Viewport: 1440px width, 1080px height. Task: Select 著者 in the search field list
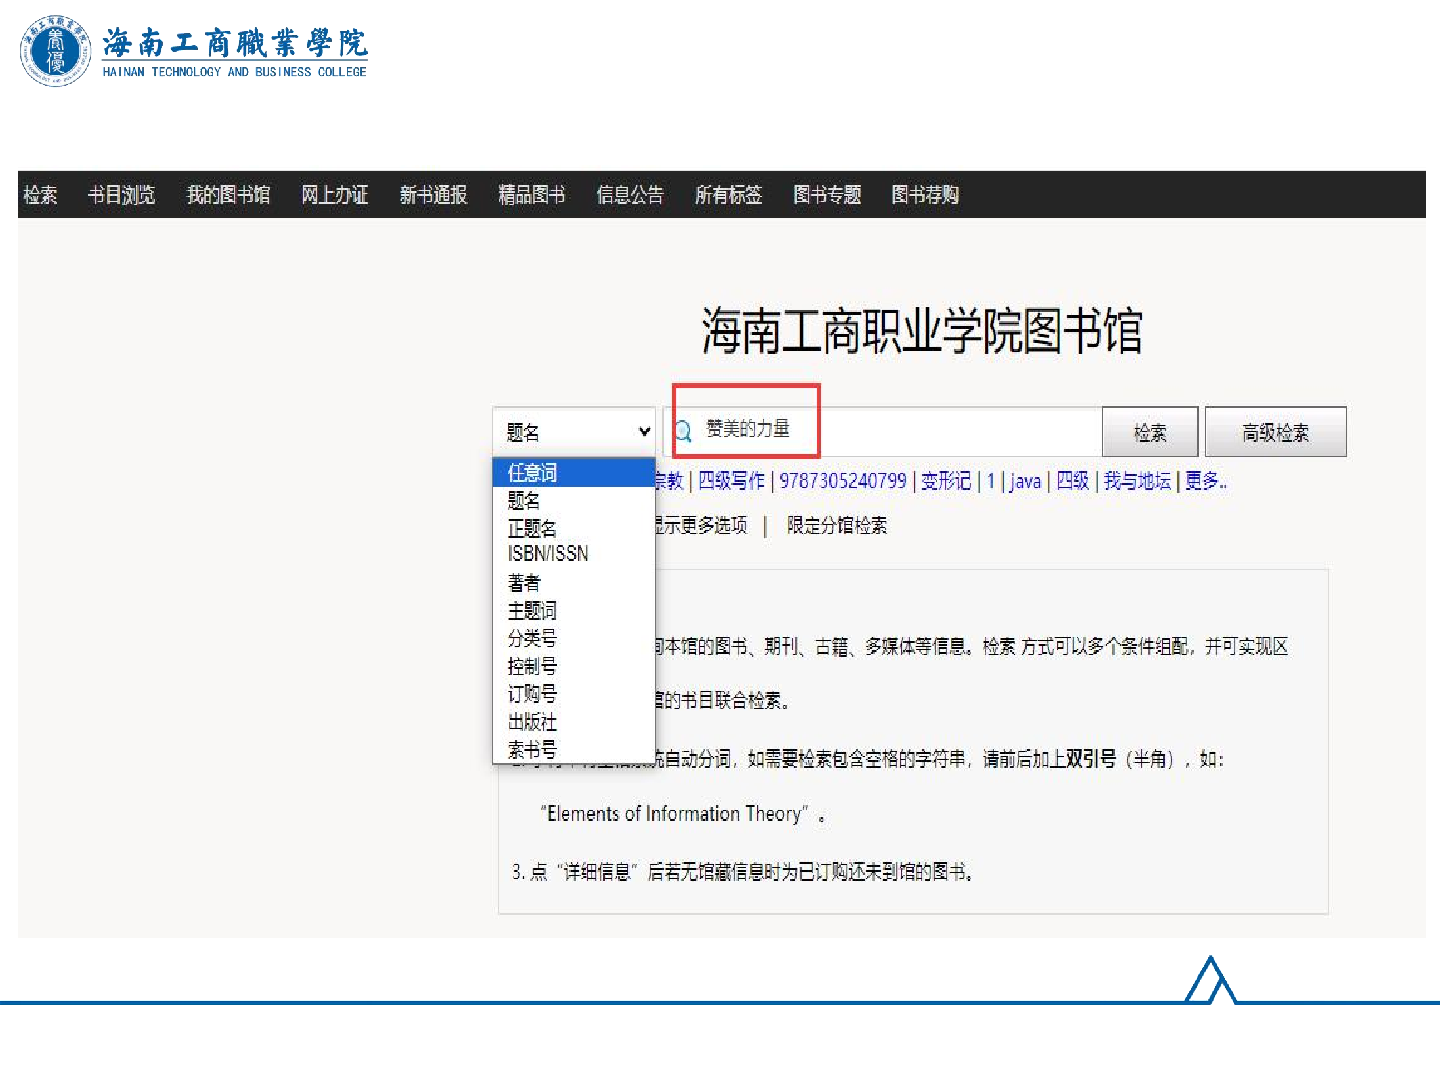pos(524,582)
